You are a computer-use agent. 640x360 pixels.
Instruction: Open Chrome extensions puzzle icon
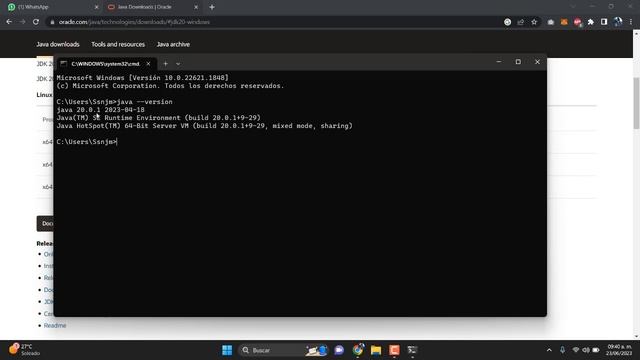click(591, 22)
